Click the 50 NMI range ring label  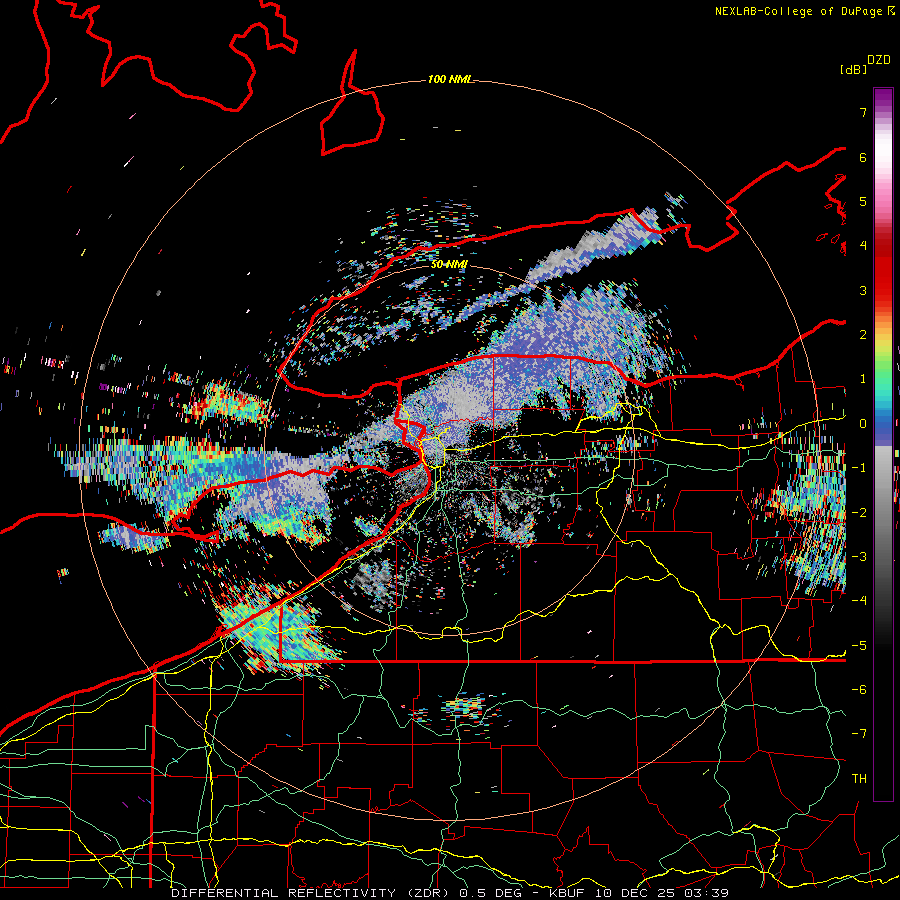click(x=449, y=265)
